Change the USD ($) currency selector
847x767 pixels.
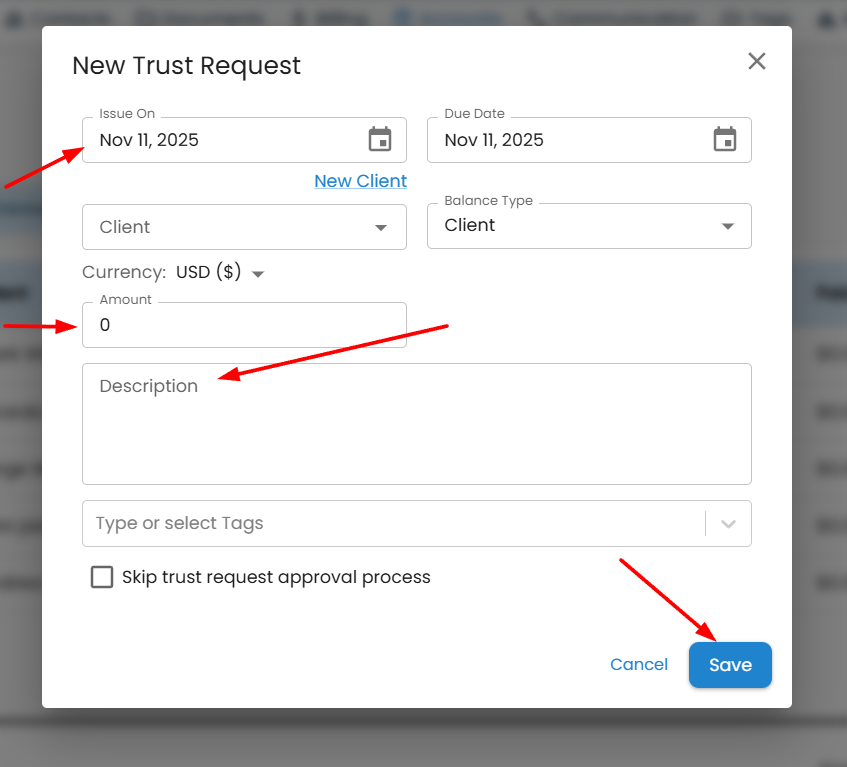click(219, 273)
